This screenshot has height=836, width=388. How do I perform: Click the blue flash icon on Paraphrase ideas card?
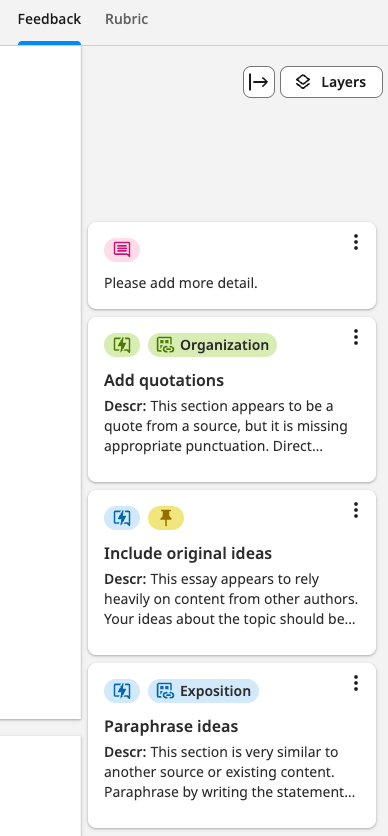pyautogui.click(x=122, y=691)
